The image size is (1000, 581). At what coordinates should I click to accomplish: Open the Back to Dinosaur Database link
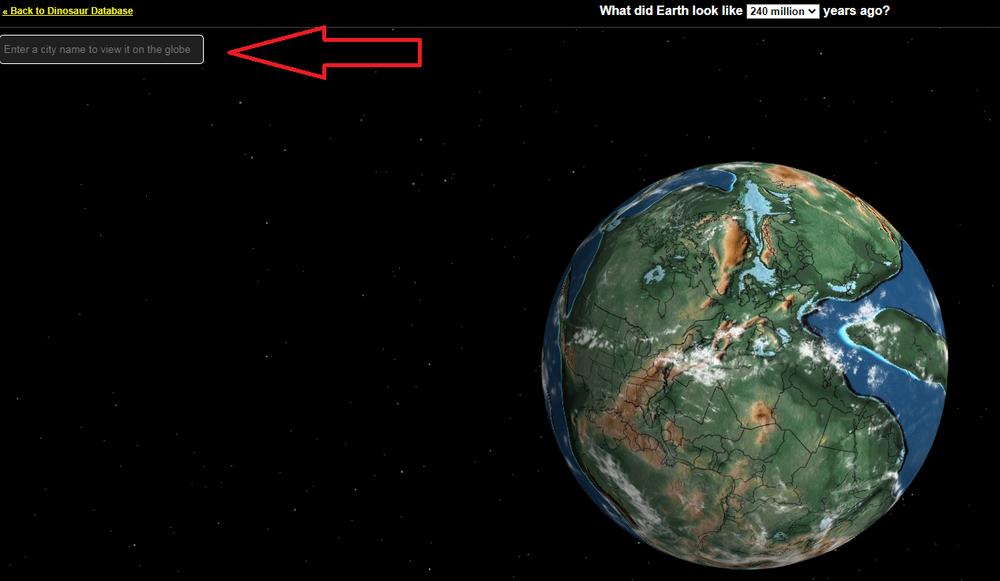point(68,11)
